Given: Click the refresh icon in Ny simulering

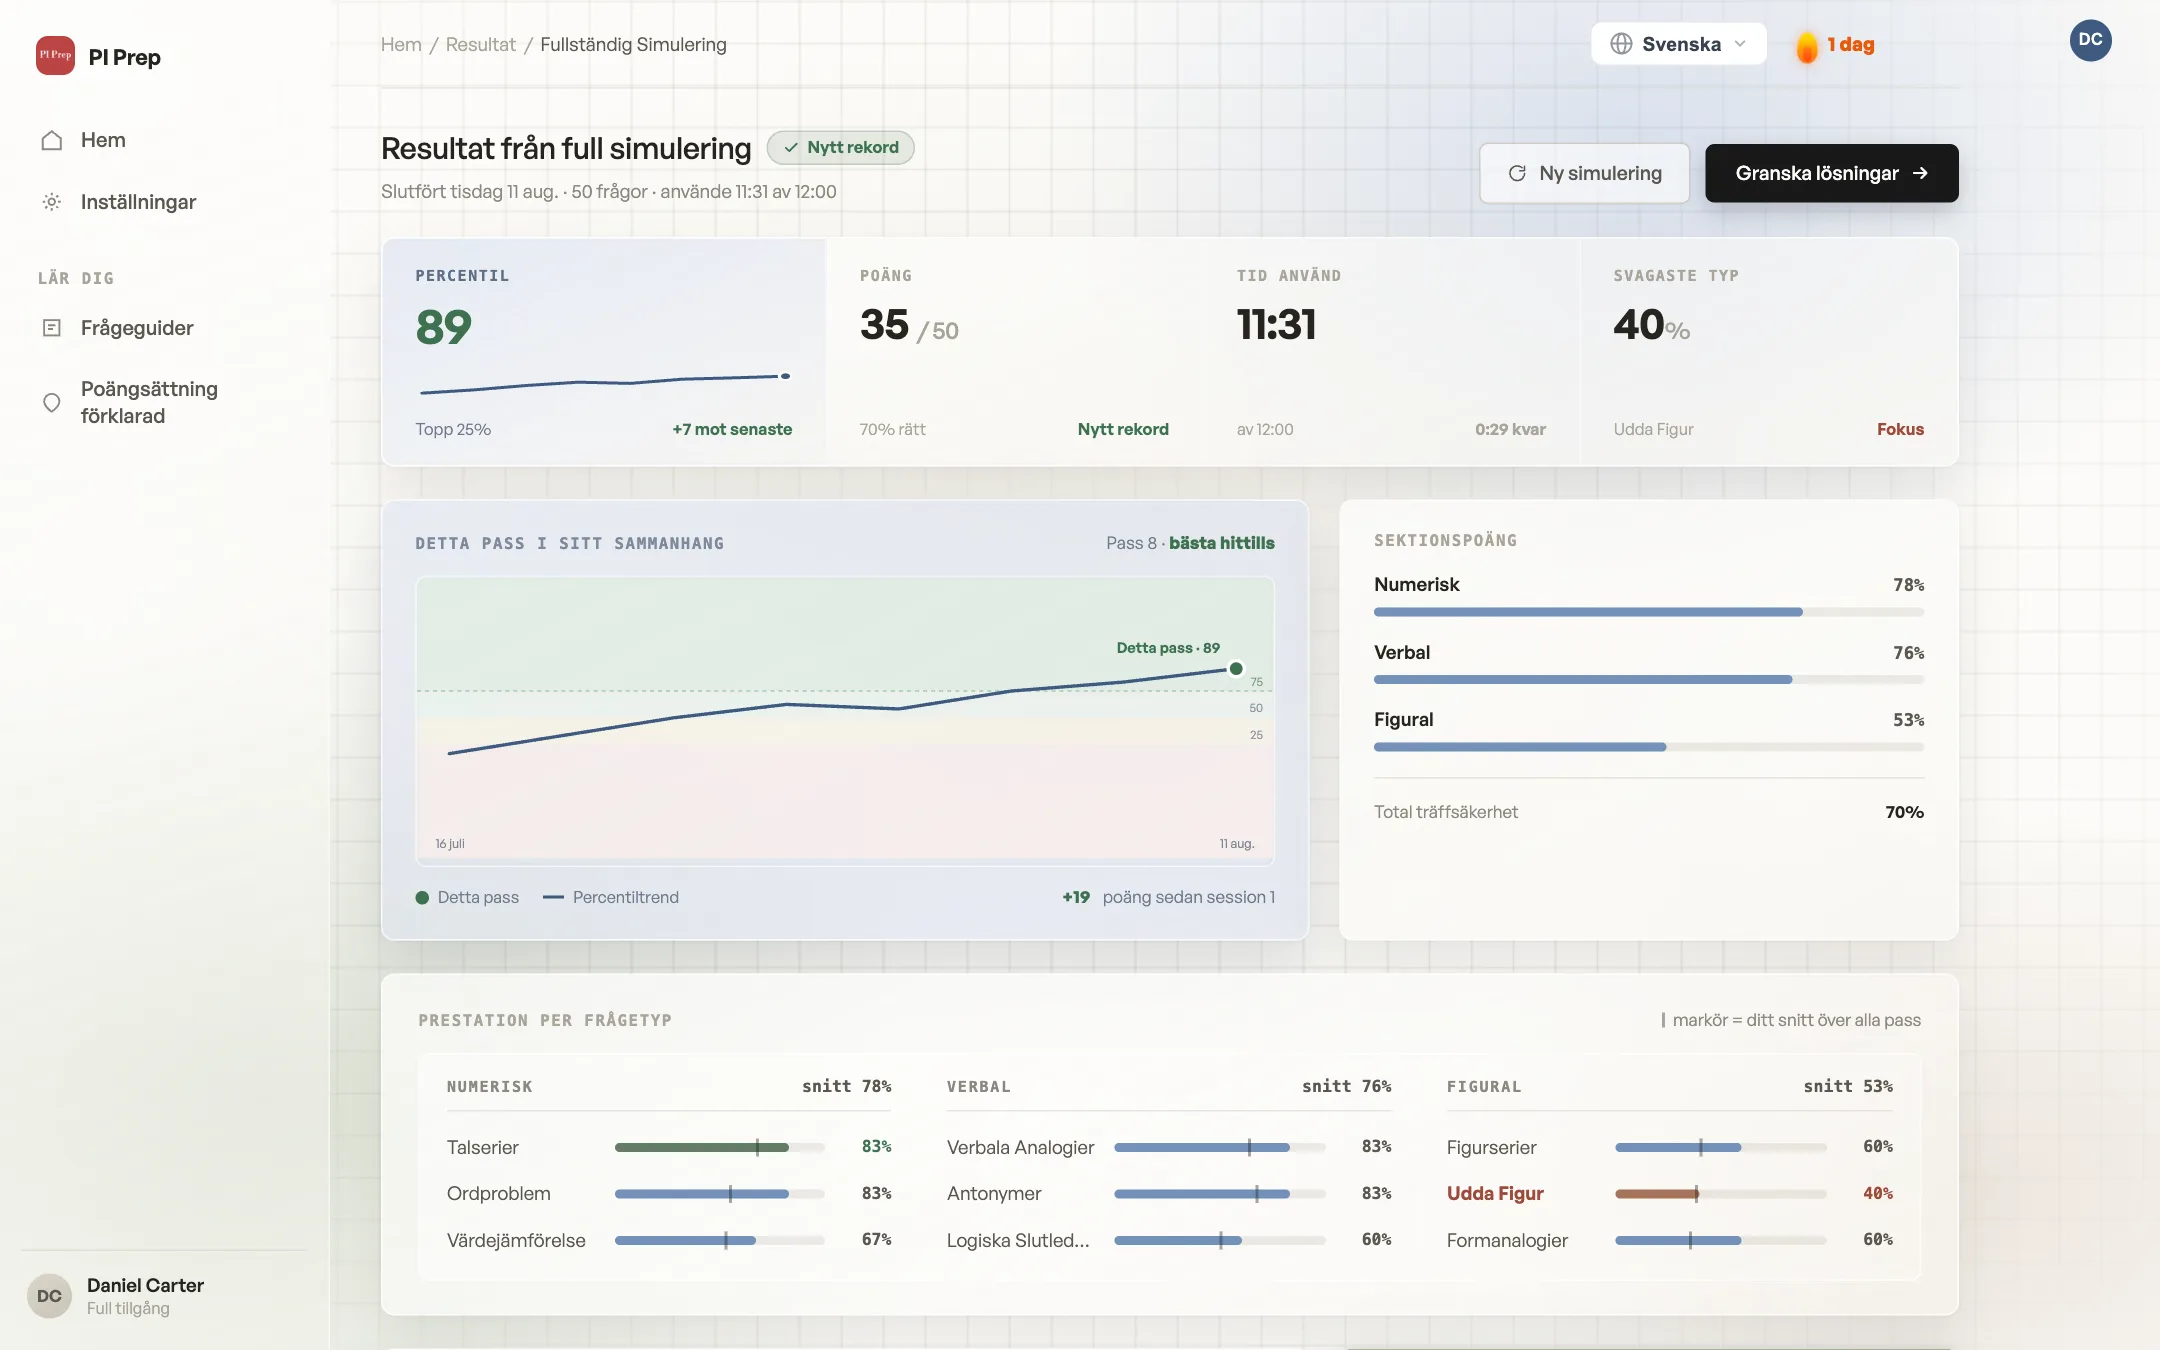Looking at the screenshot, I should [x=1517, y=173].
